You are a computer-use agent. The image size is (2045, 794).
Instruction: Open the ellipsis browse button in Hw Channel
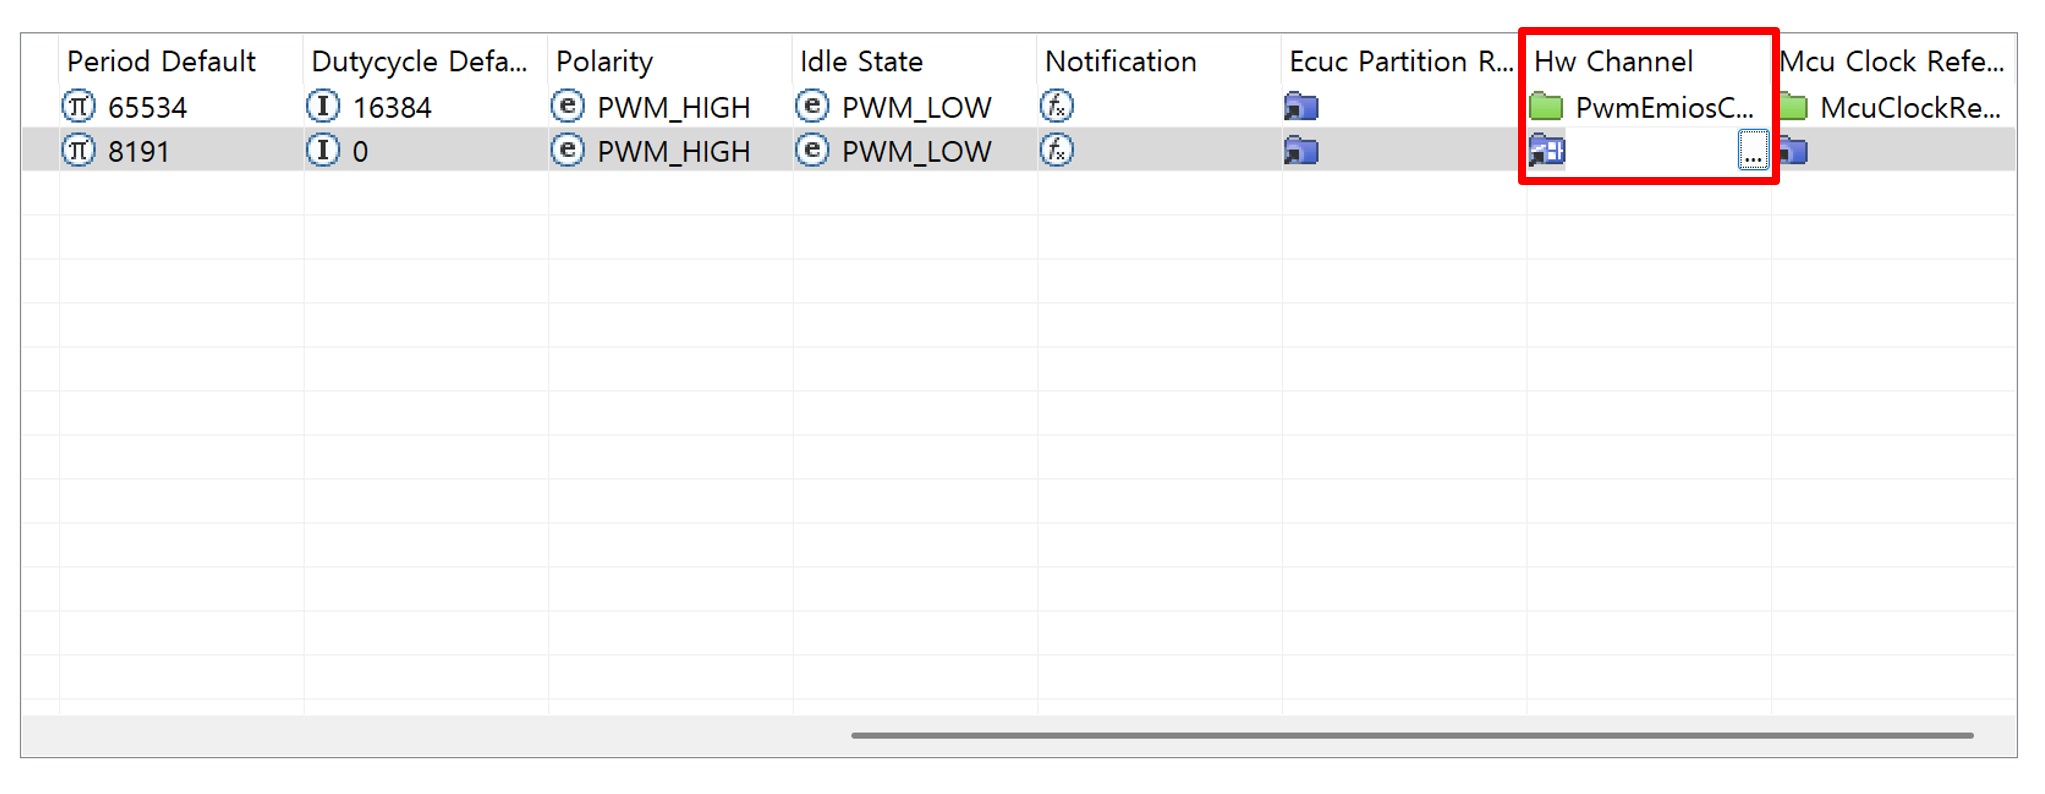click(1752, 152)
